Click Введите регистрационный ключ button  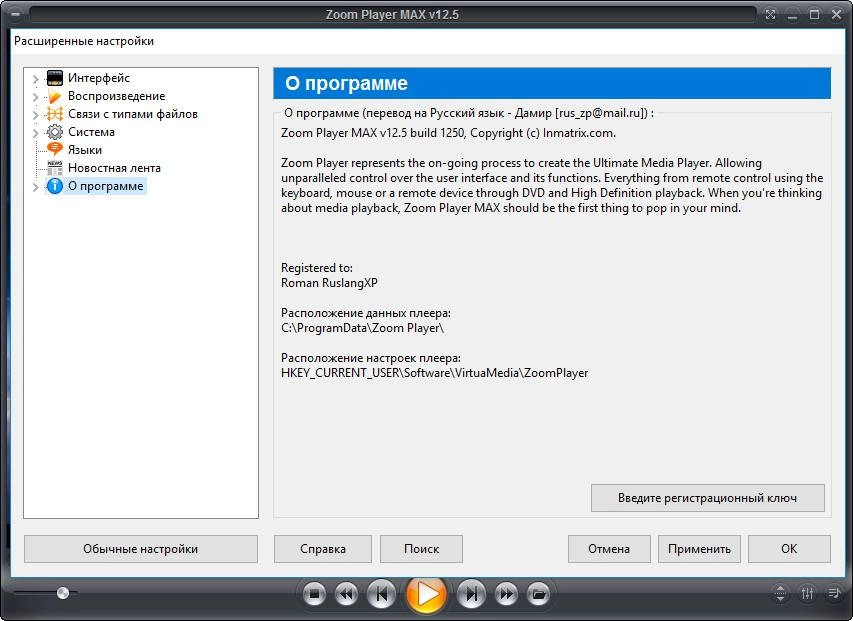click(708, 498)
